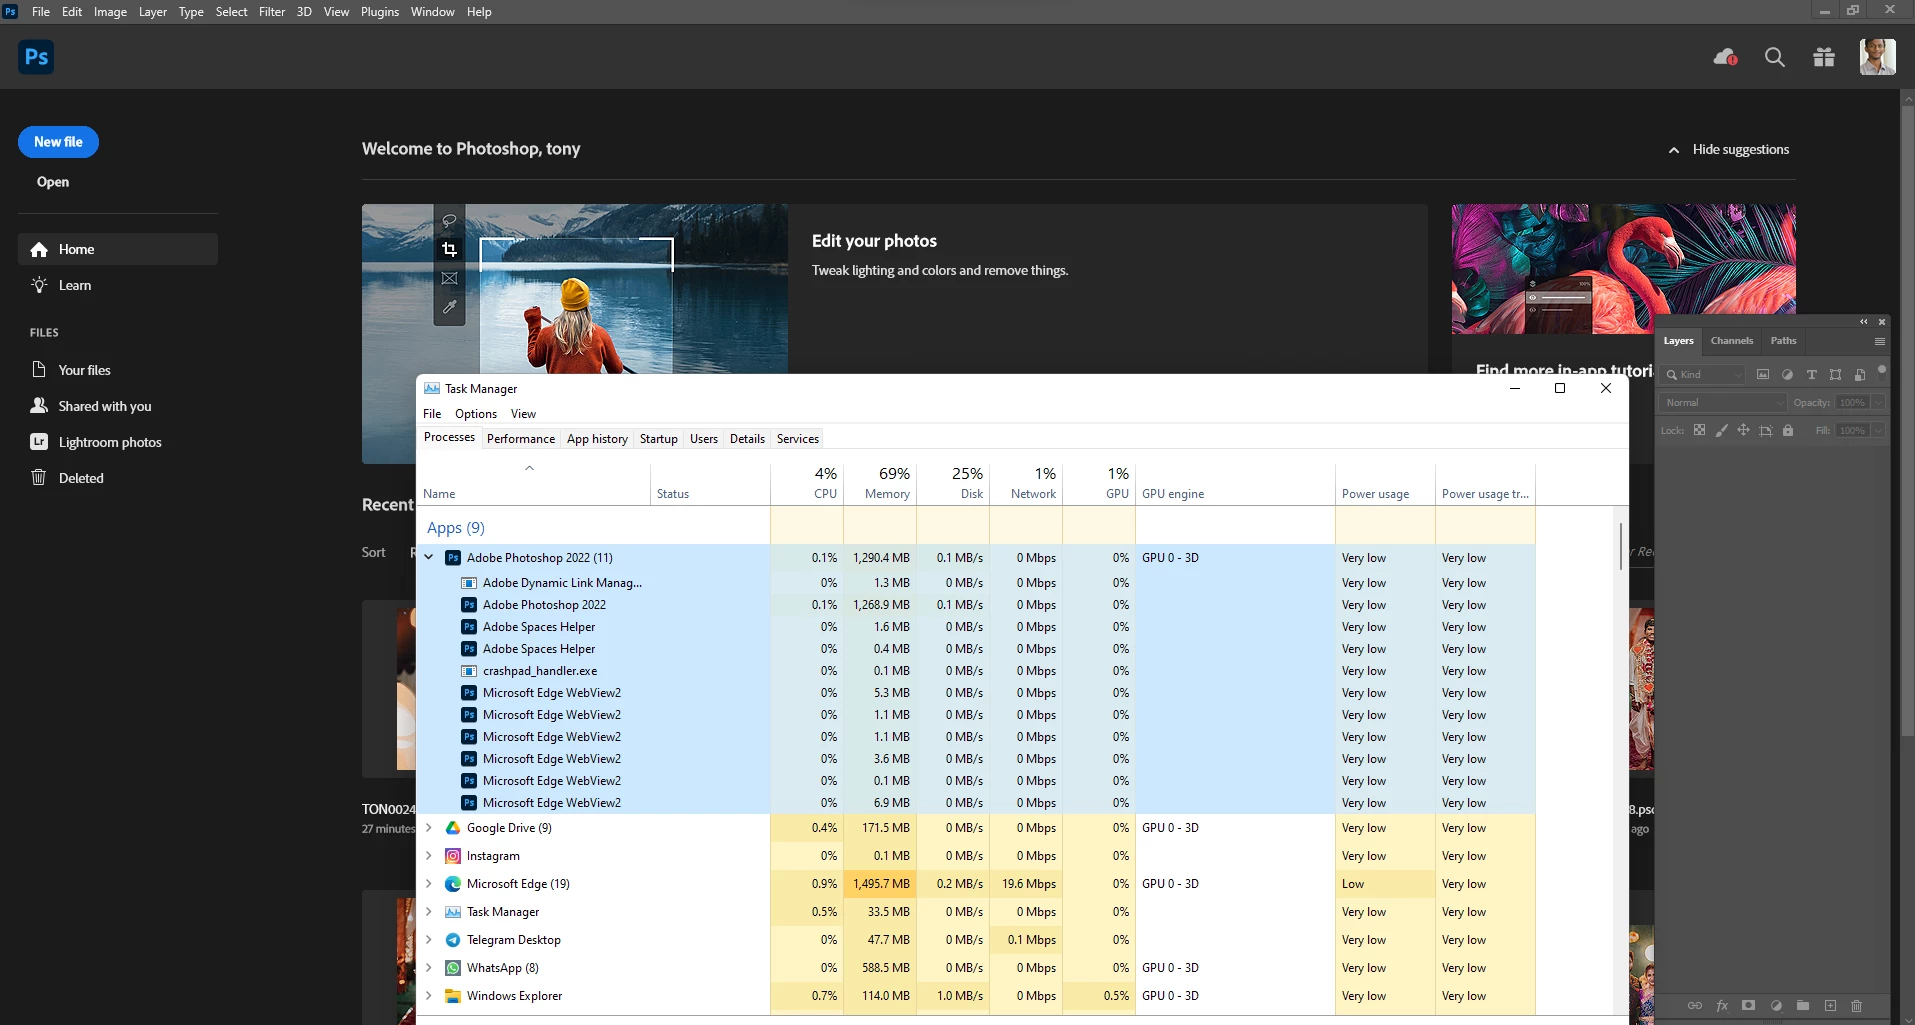The image size is (1915, 1025).
Task: Click the smart object filter icon
Action: pyautogui.click(x=1859, y=374)
